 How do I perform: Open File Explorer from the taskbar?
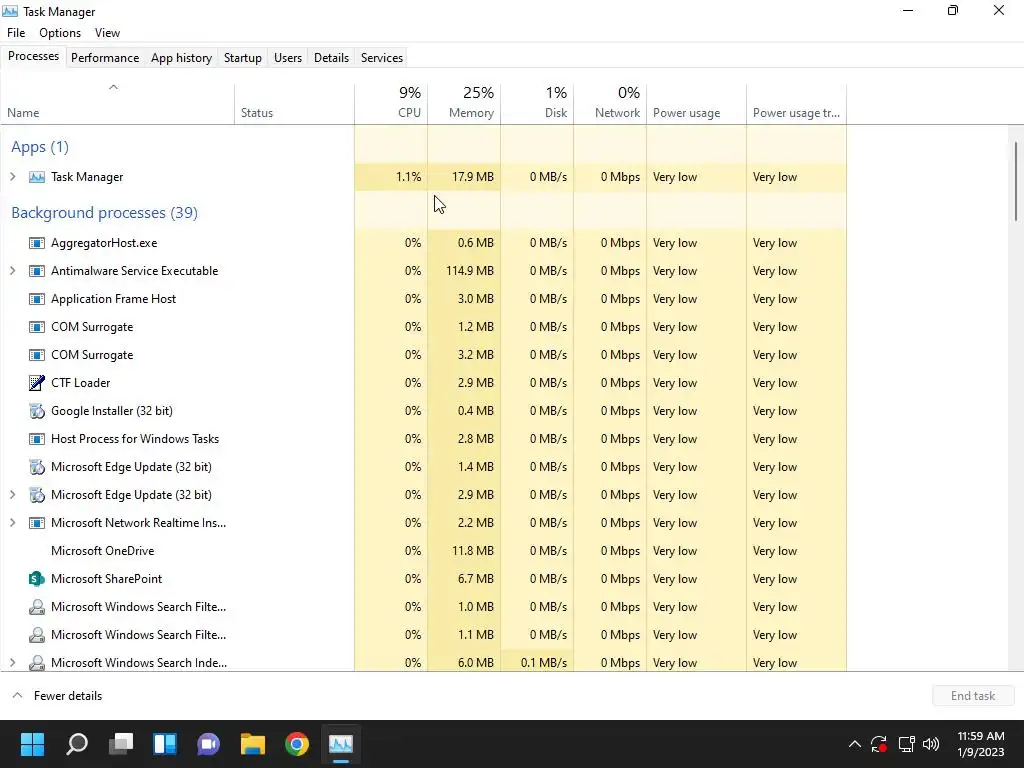click(253, 744)
